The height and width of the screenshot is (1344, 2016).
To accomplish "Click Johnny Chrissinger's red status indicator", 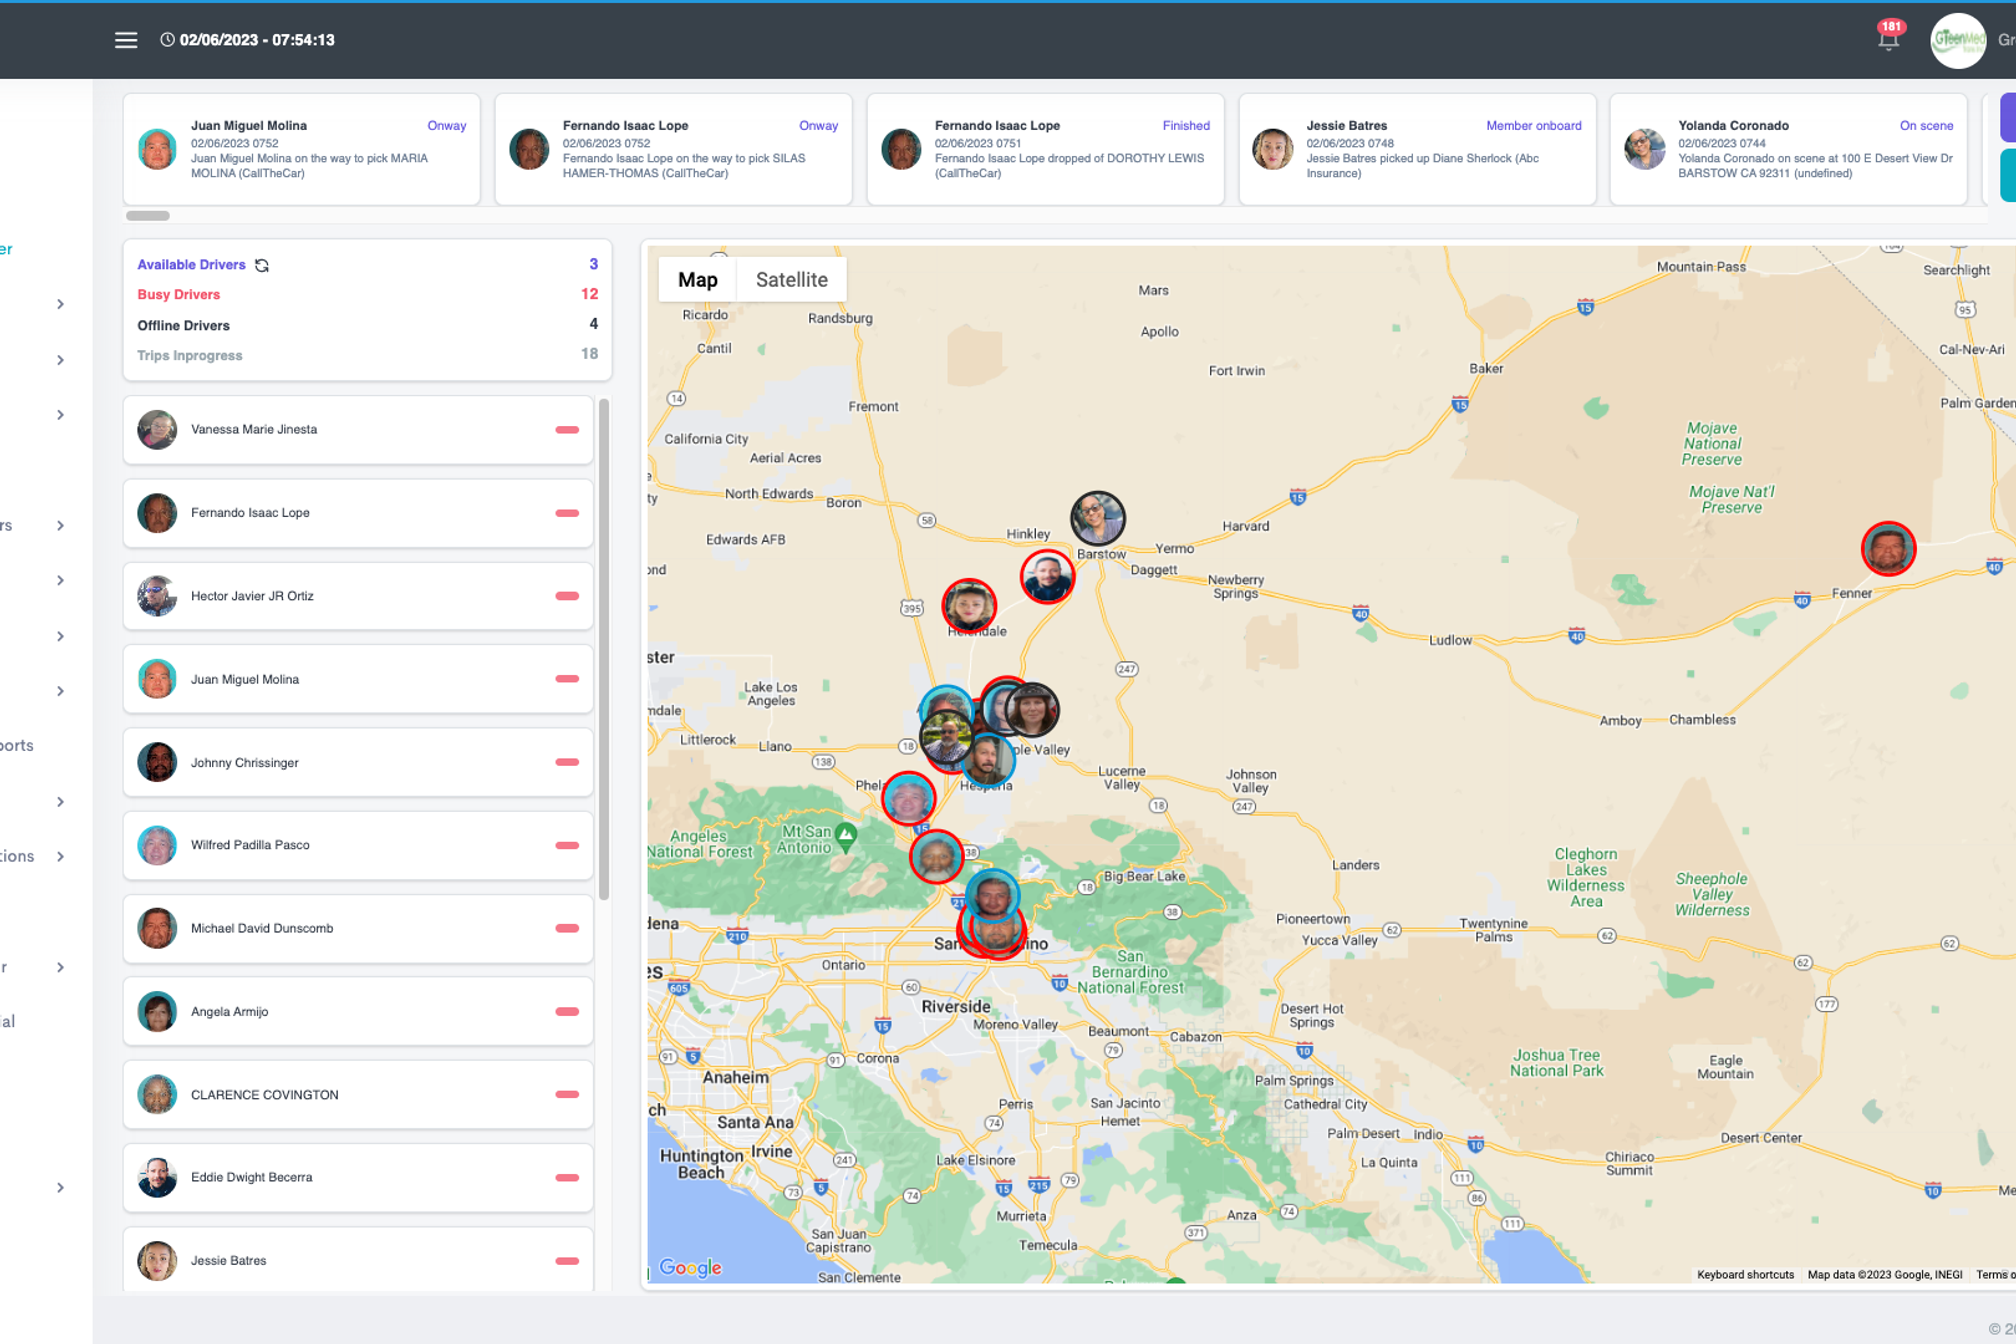I will coord(567,763).
